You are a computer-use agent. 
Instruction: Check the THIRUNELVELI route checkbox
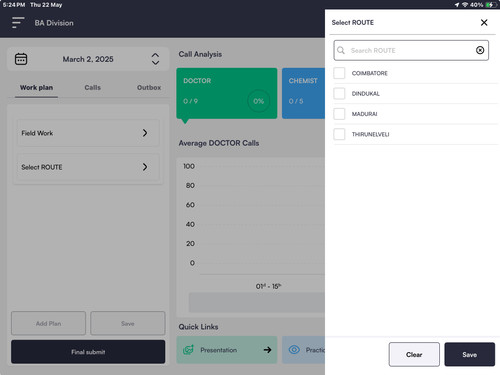pos(339,134)
